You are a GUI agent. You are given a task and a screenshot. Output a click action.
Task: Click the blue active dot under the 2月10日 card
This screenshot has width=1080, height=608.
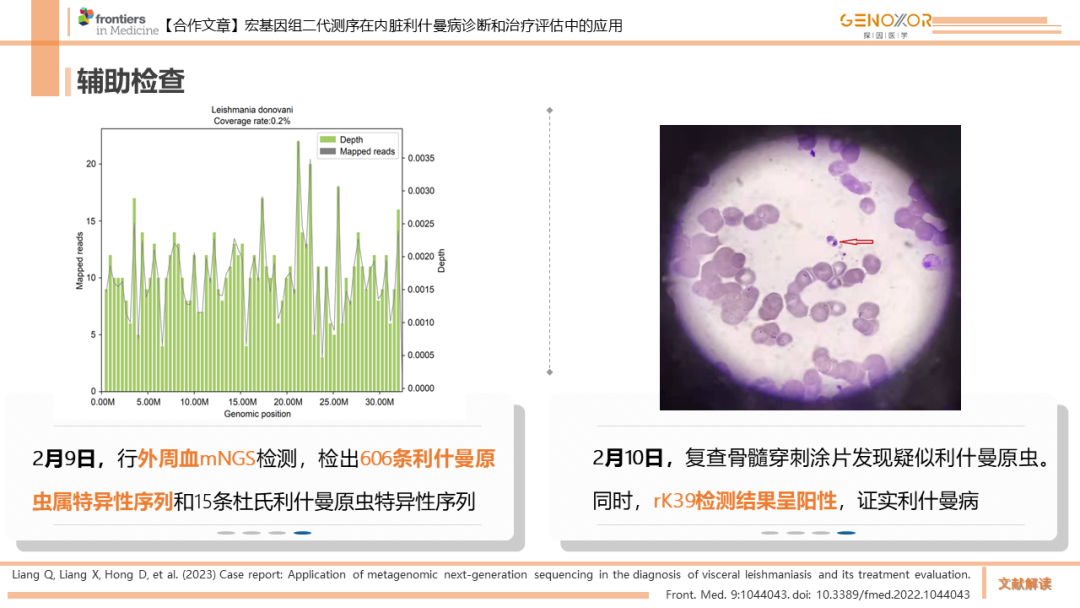847,533
